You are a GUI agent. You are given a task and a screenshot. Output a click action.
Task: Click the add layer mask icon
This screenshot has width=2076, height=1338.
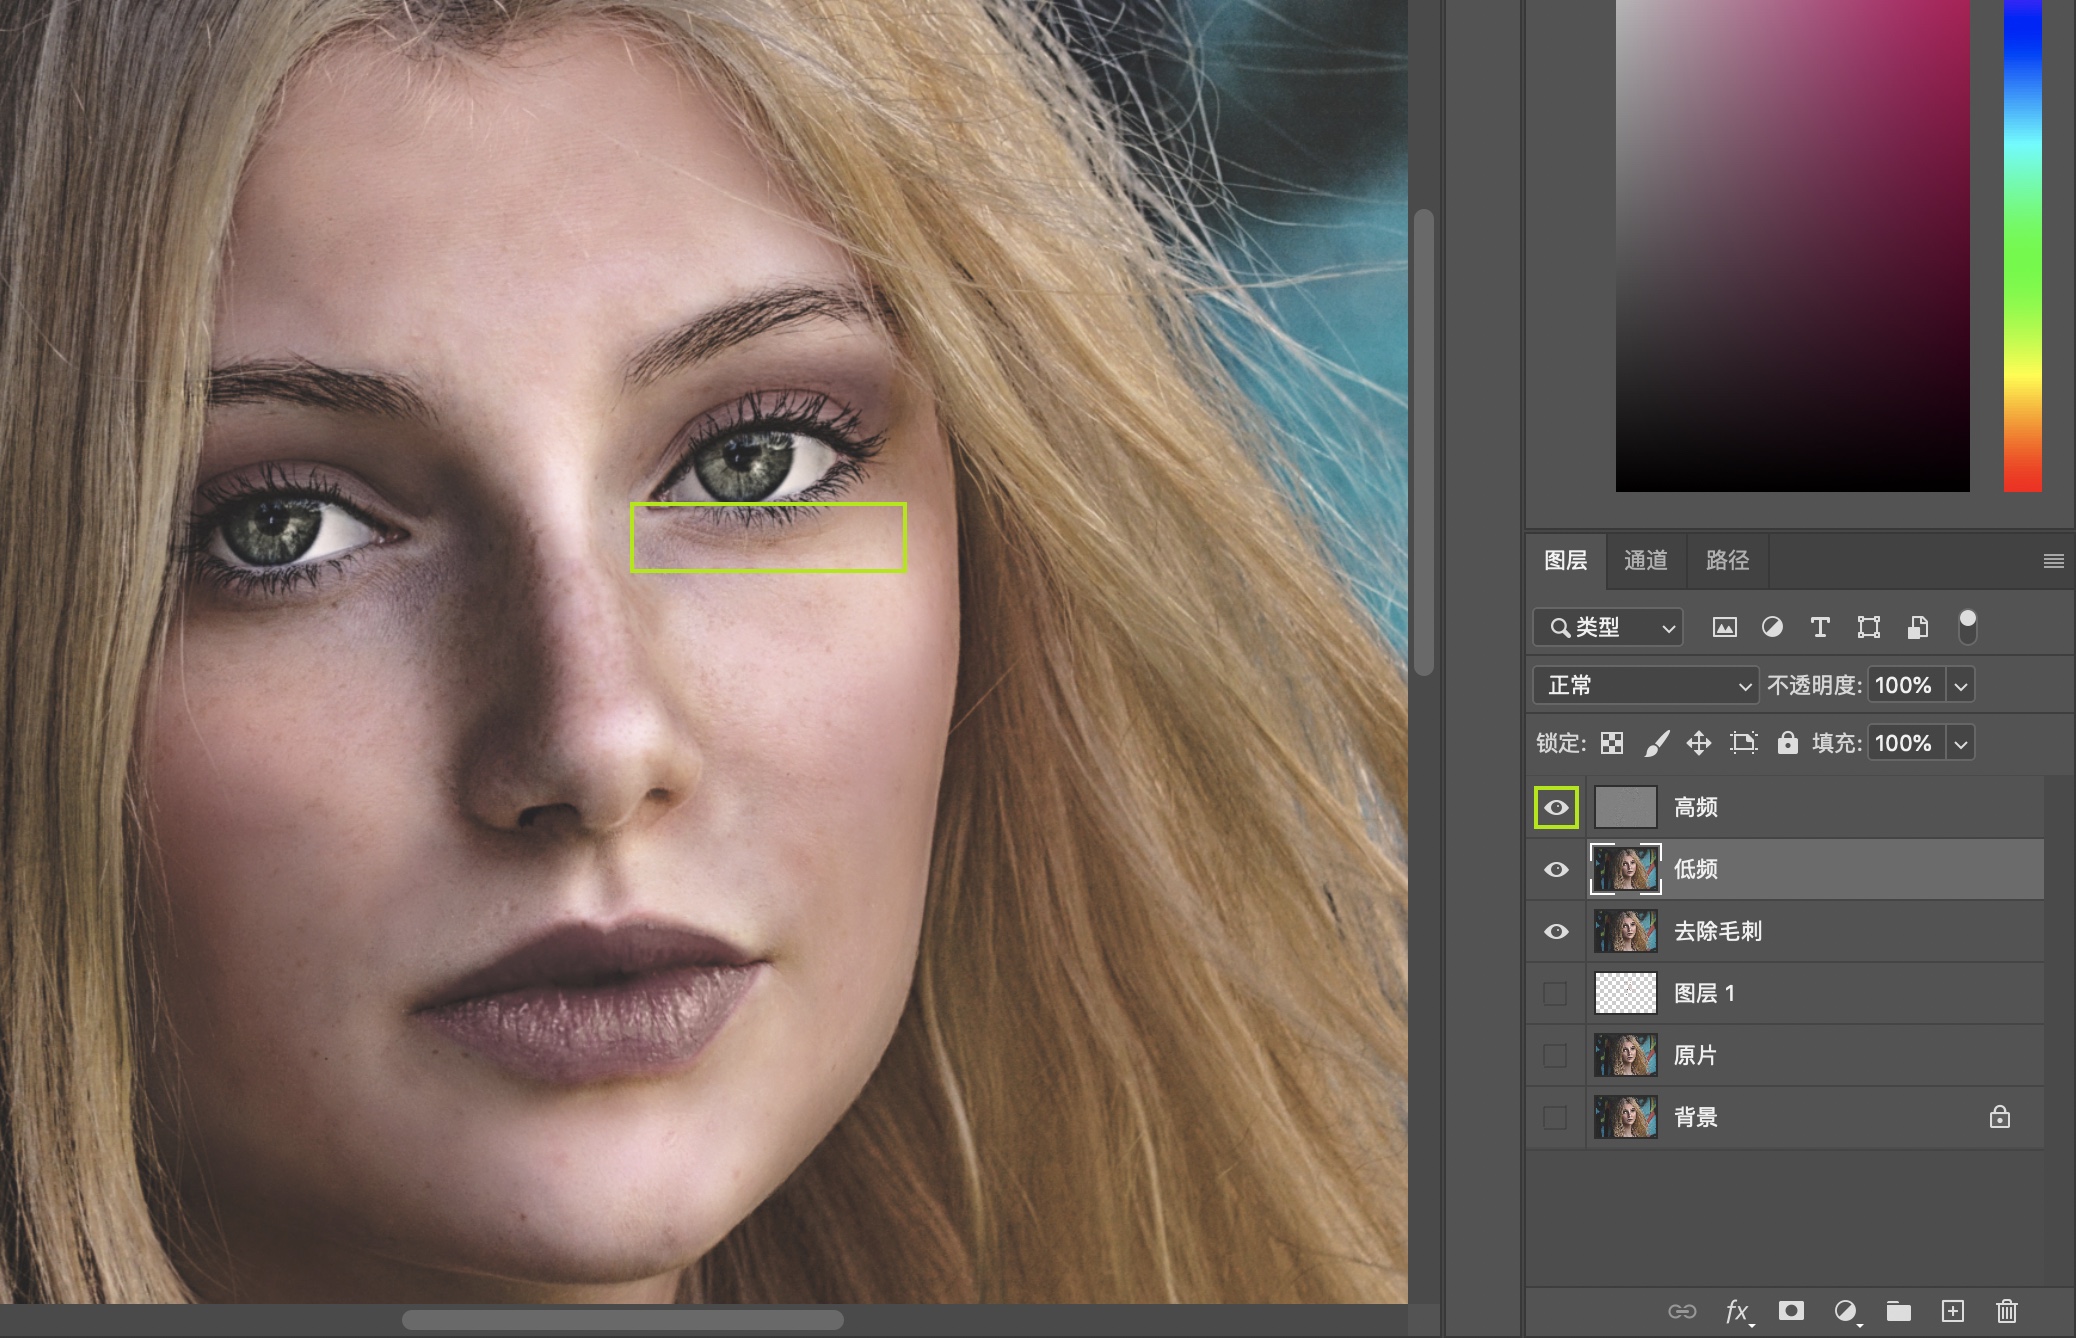(x=1791, y=1310)
